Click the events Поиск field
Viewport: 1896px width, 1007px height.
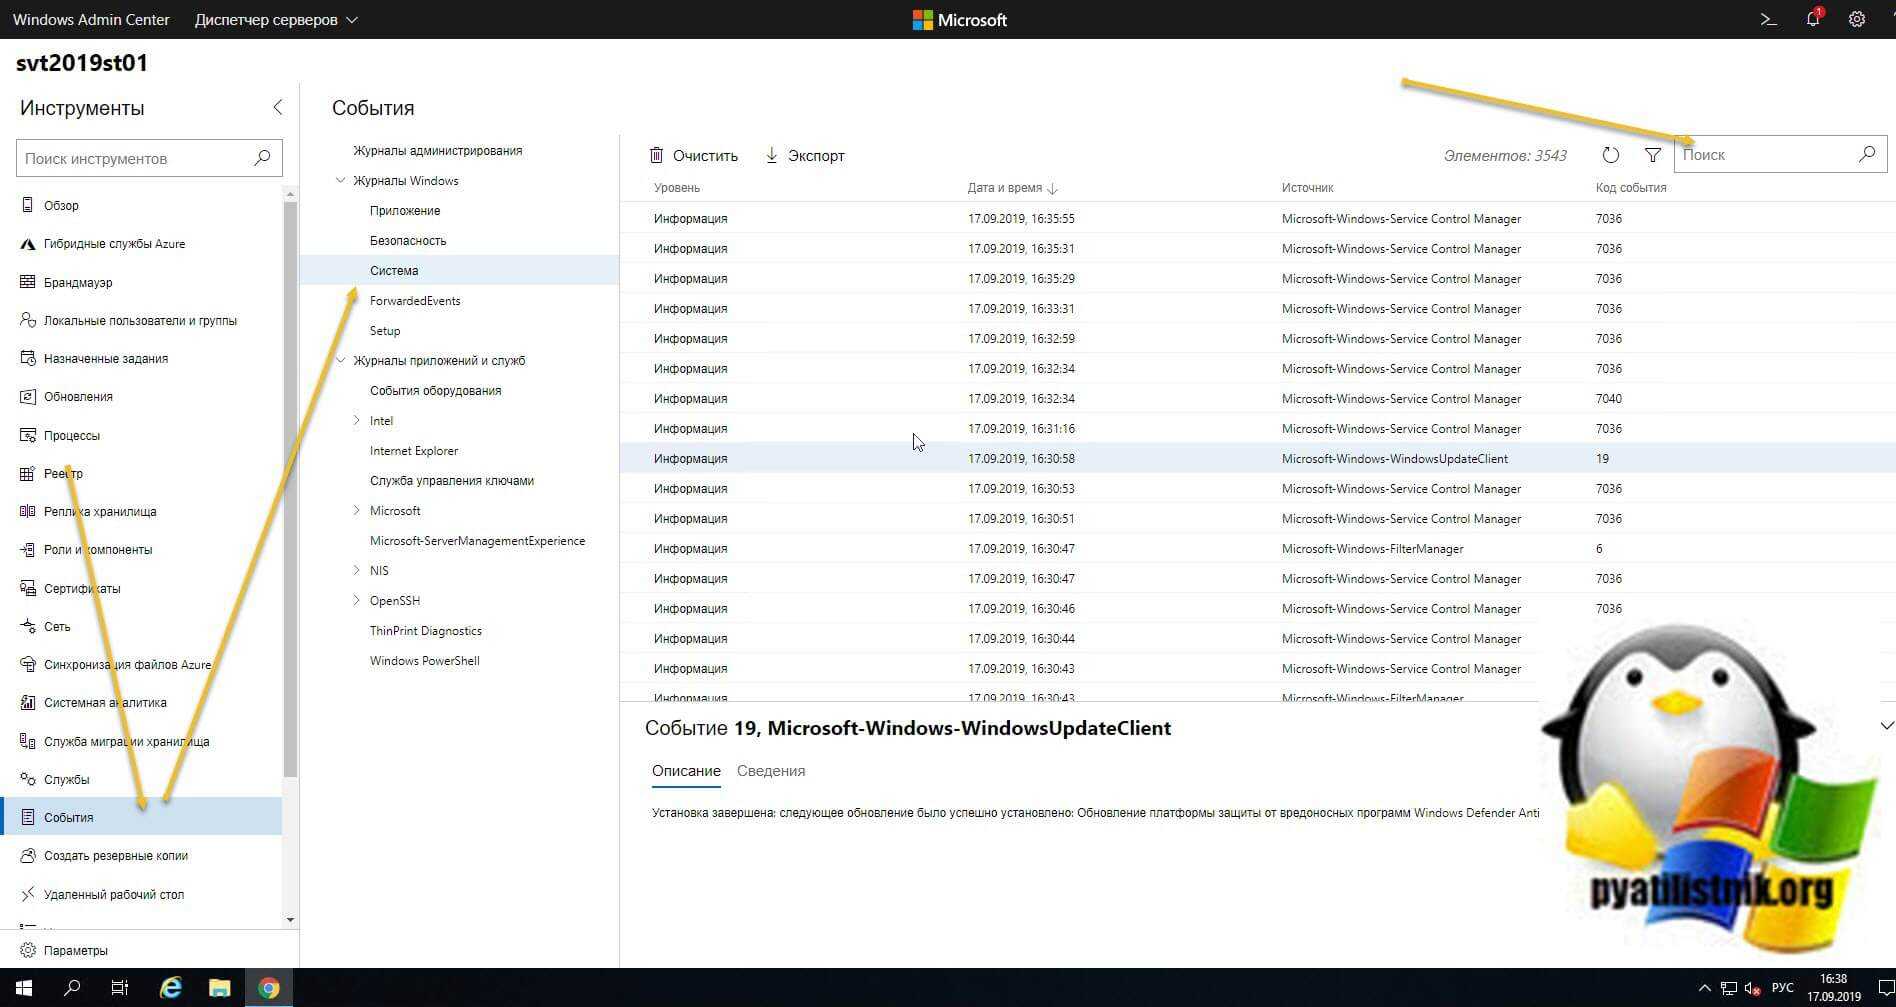click(x=1765, y=155)
